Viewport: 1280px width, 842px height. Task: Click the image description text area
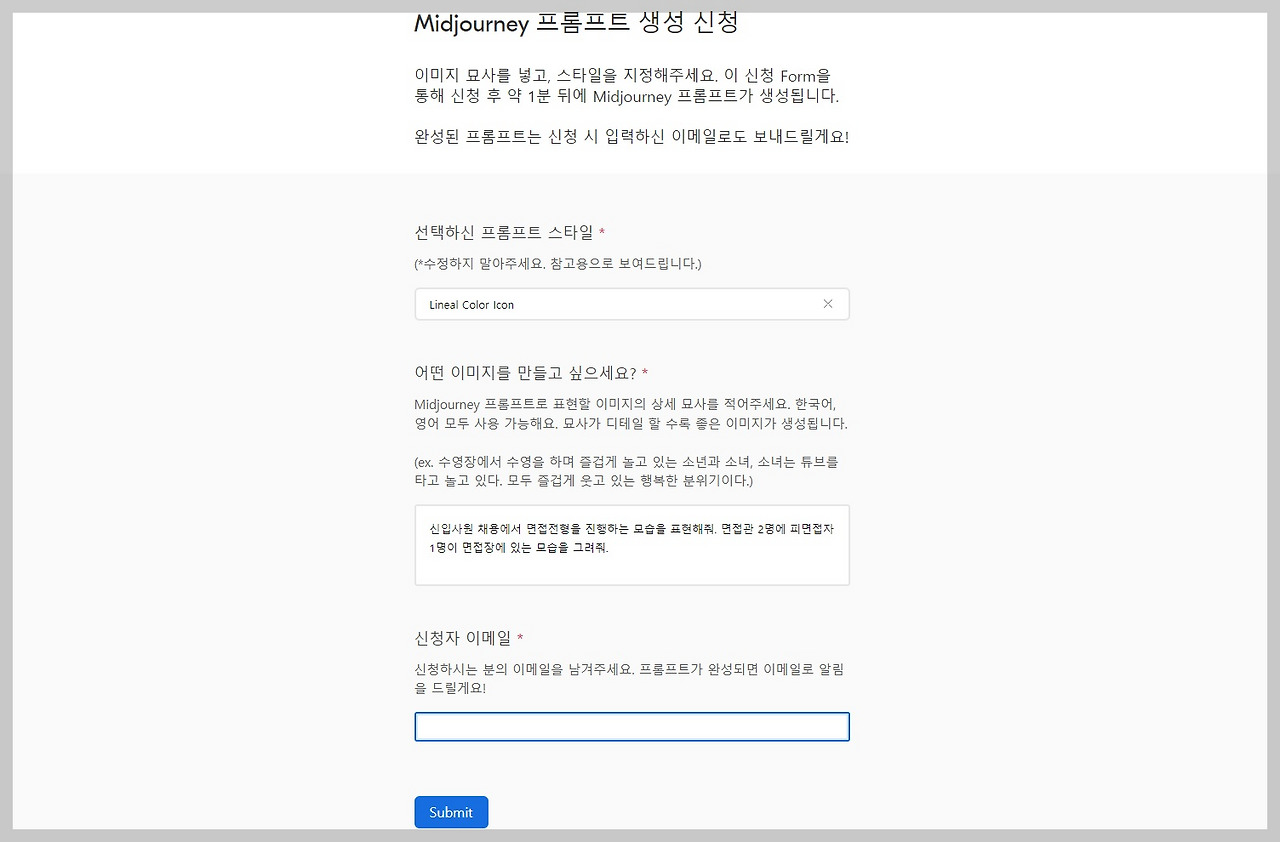(632, 545)
